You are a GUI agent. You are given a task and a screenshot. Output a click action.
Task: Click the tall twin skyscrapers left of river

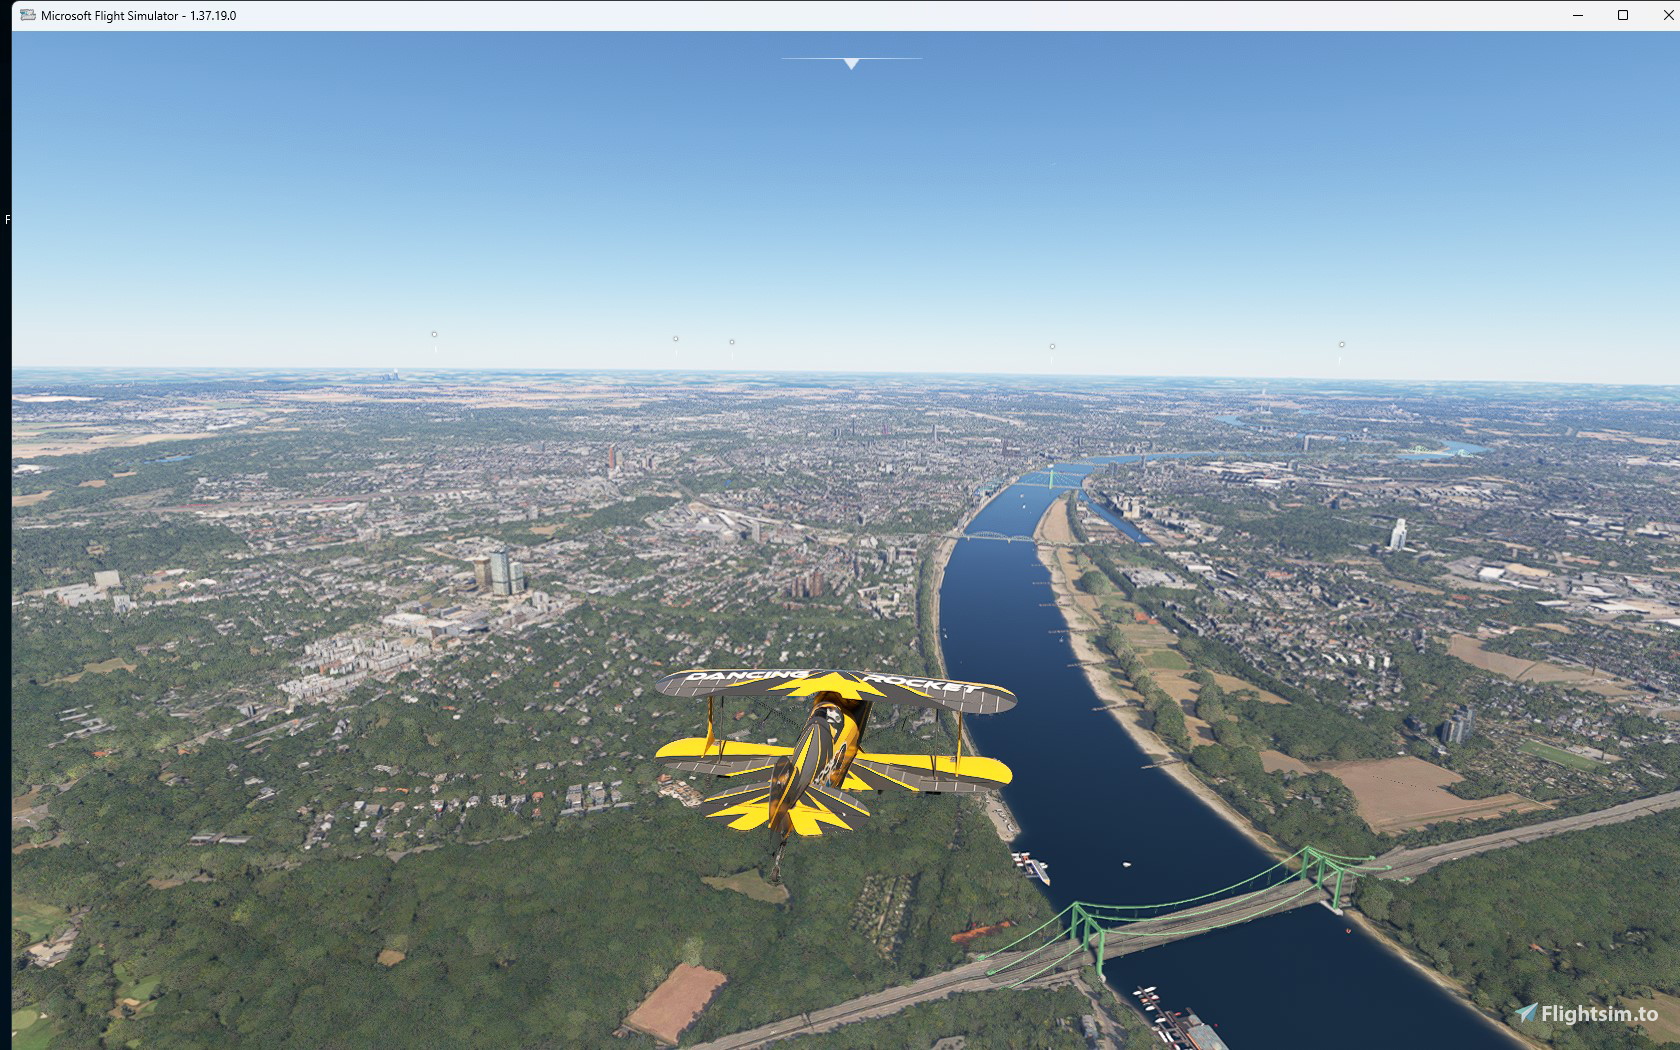click(498, 570)
